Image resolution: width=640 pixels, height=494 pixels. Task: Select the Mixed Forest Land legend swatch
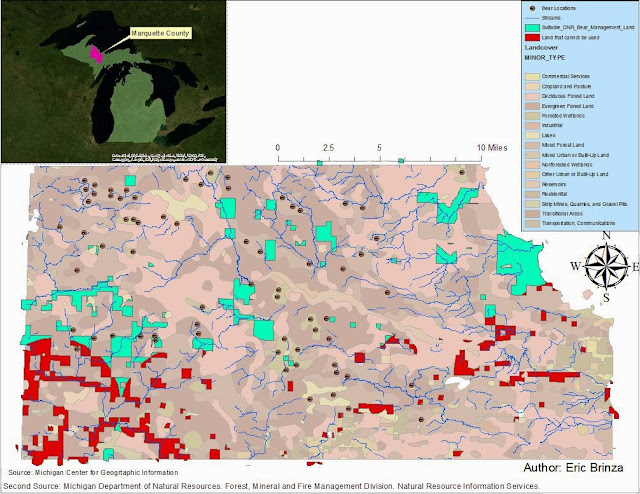point(532,145)
